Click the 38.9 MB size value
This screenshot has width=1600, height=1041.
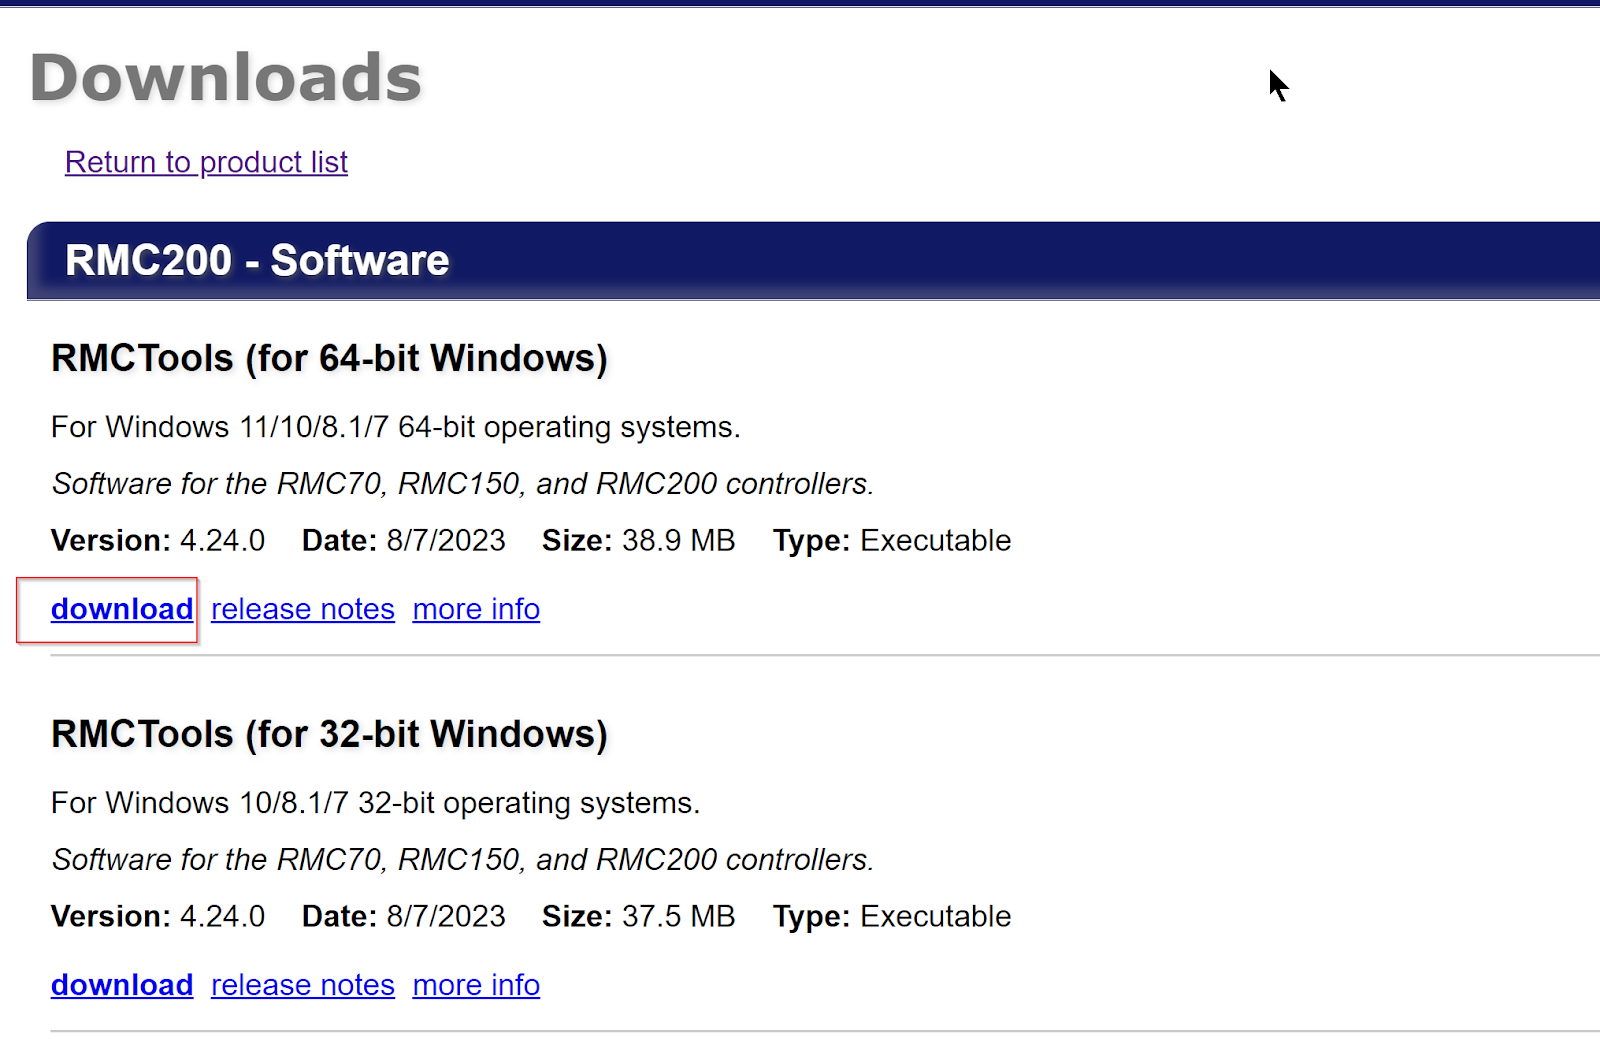tap(678, 541)
